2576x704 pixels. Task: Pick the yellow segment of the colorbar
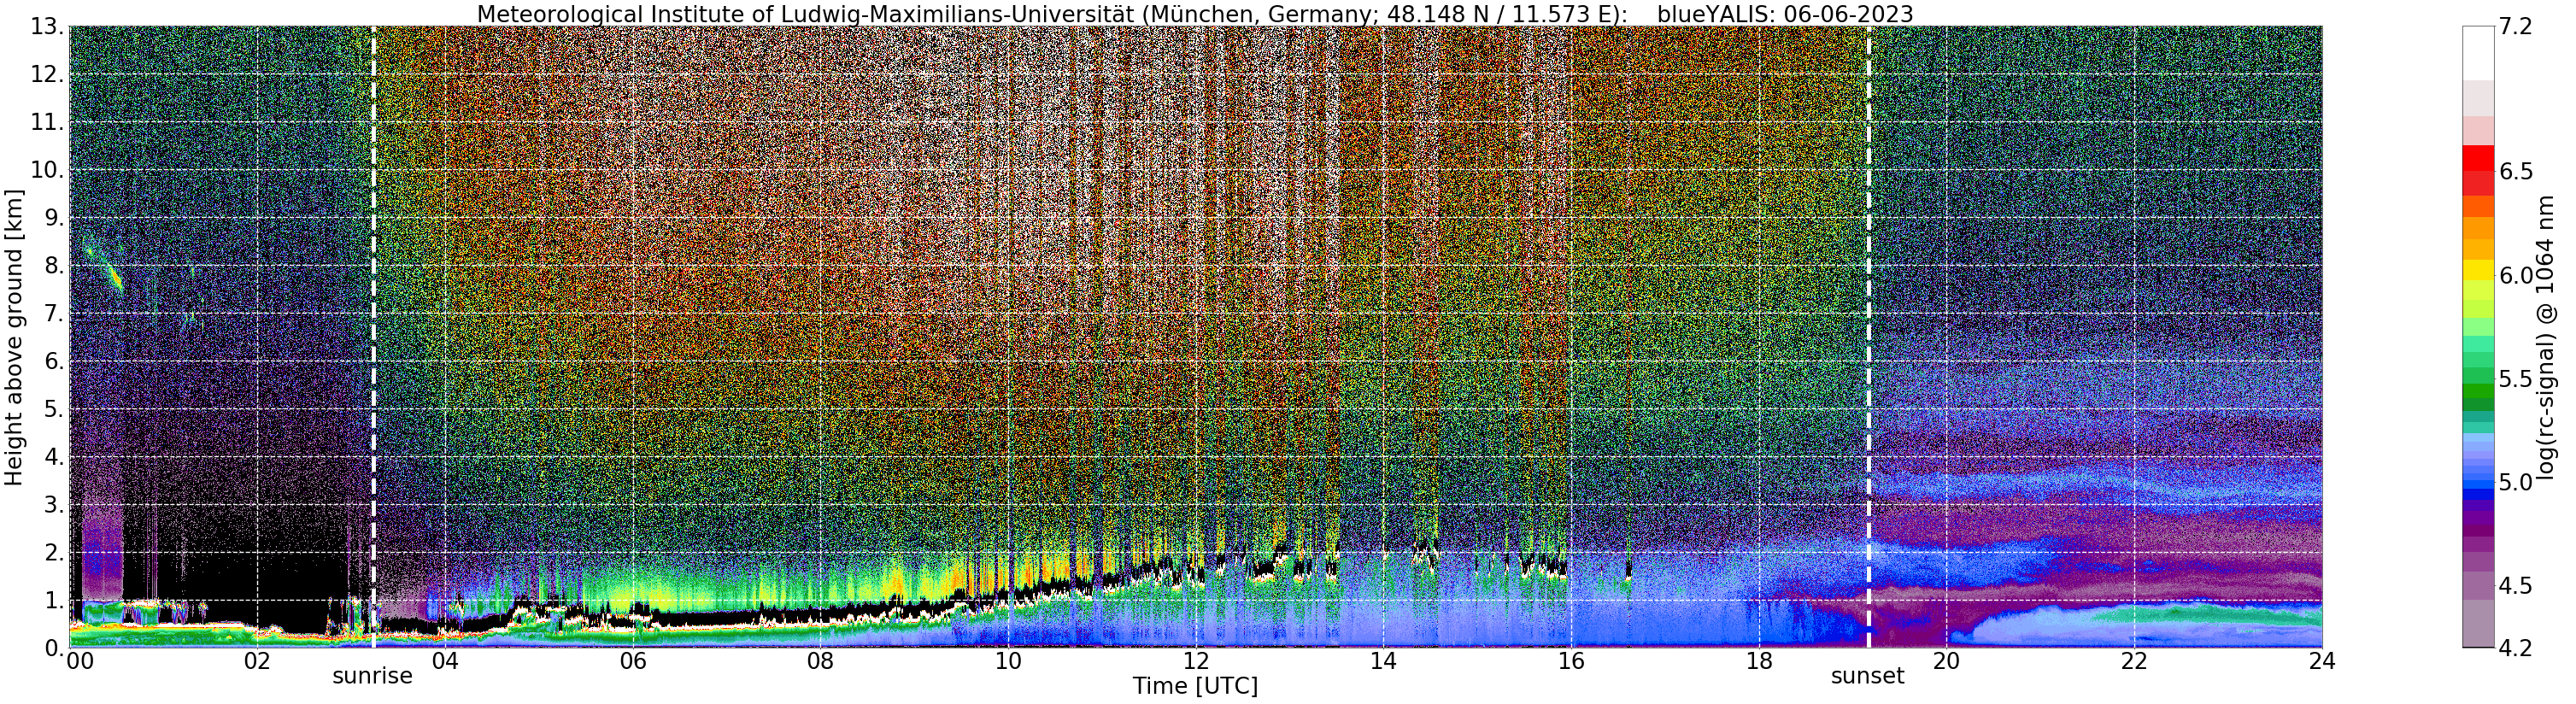[x=2478, y=270]
